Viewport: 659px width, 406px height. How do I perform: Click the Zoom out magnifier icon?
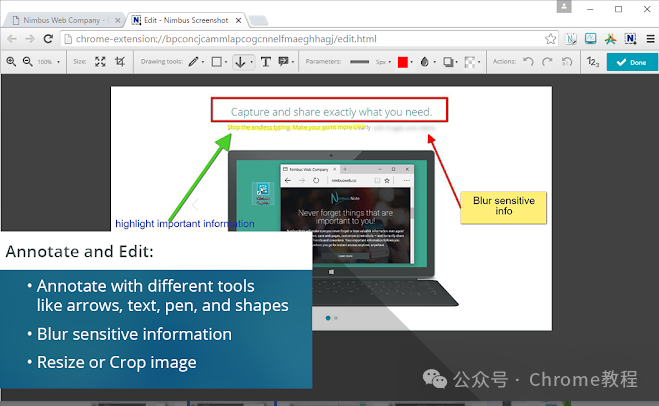(x=28, y=62)
